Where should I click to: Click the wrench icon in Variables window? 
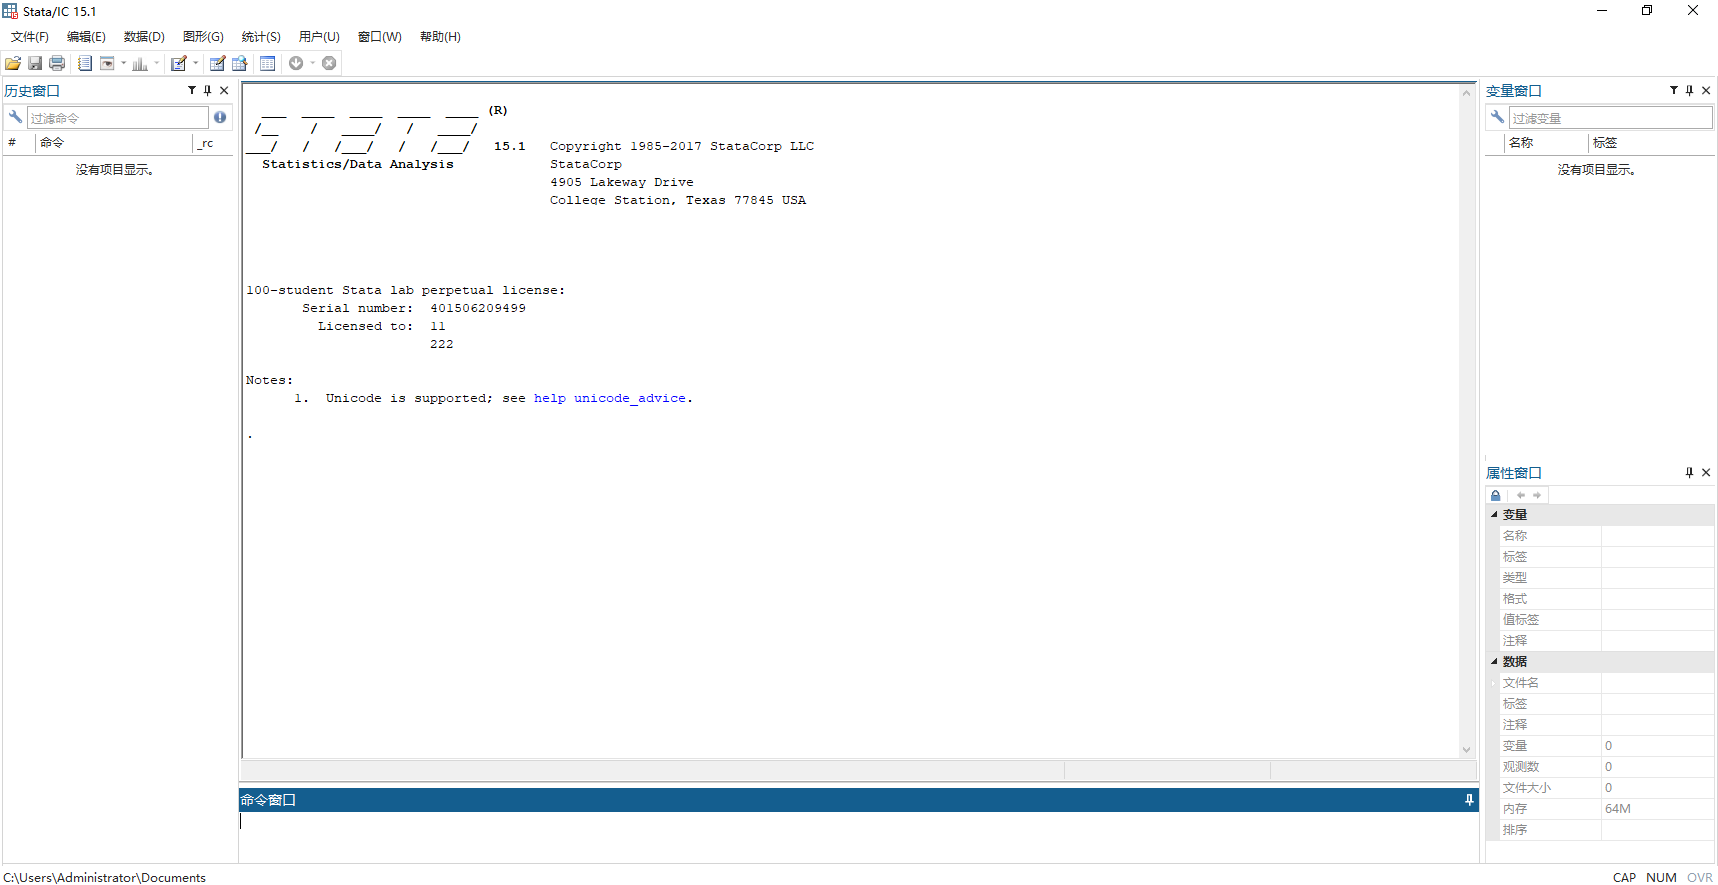tap(1497, 117)
